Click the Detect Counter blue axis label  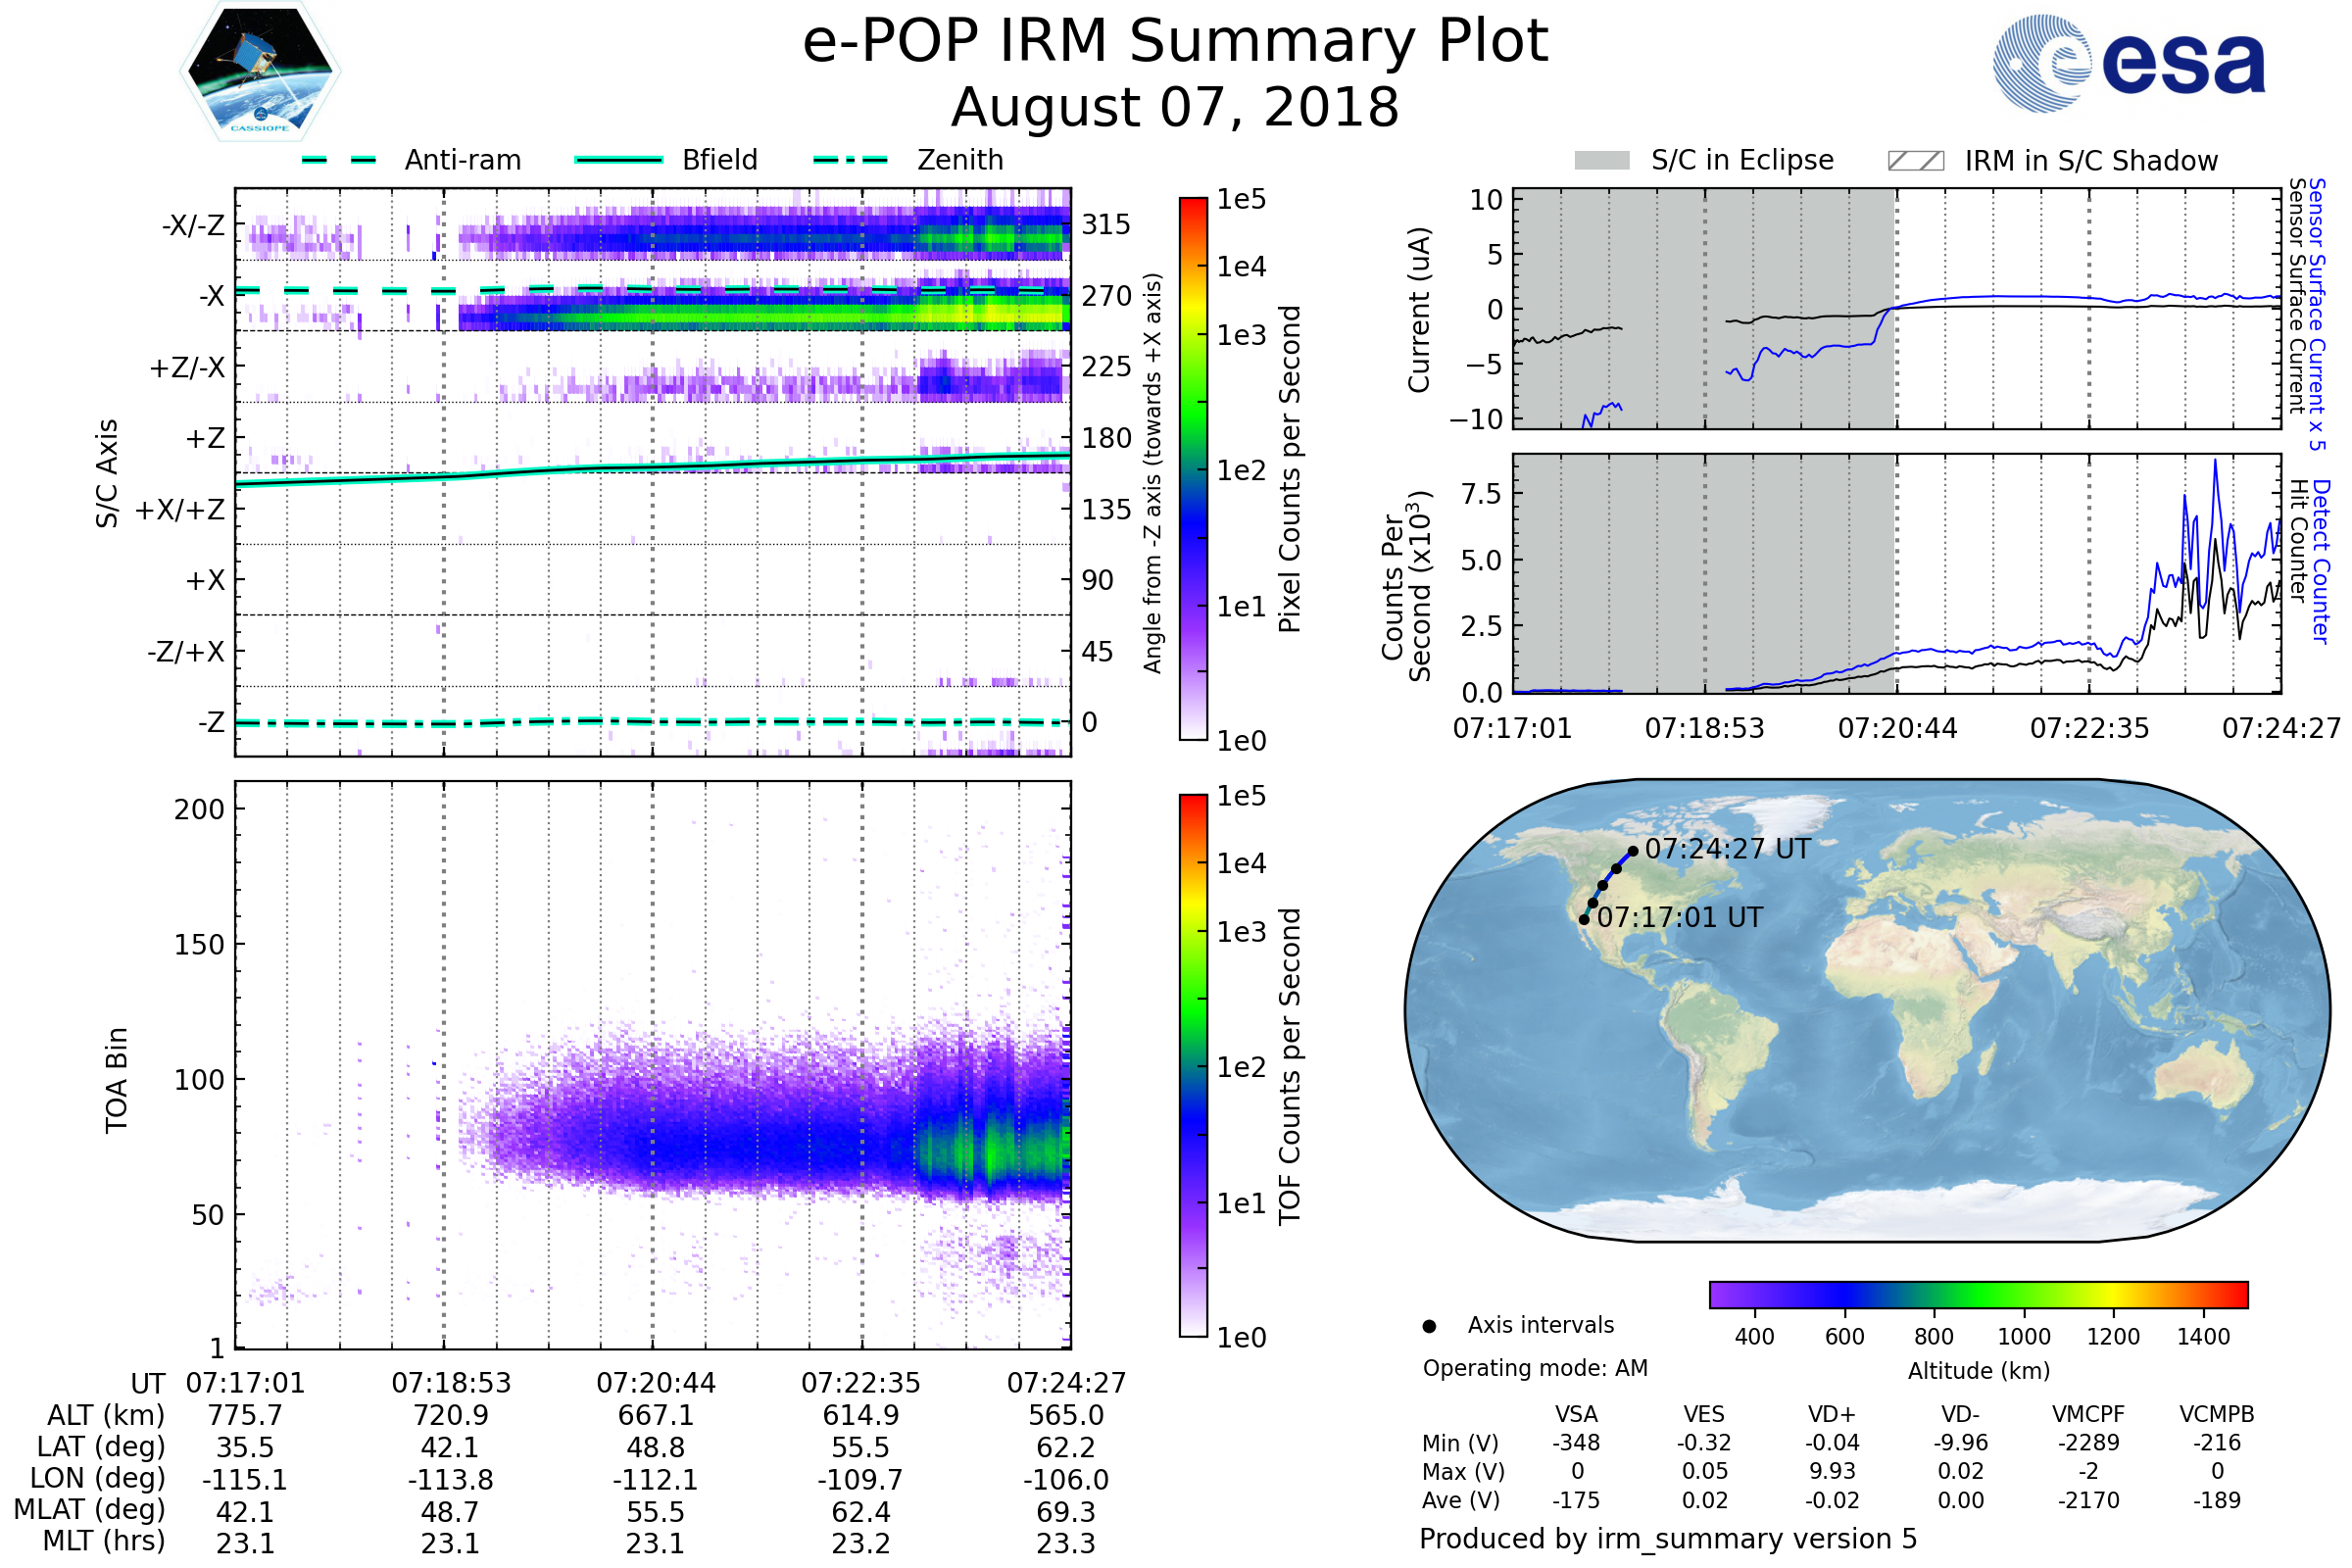pos(2322,562)
